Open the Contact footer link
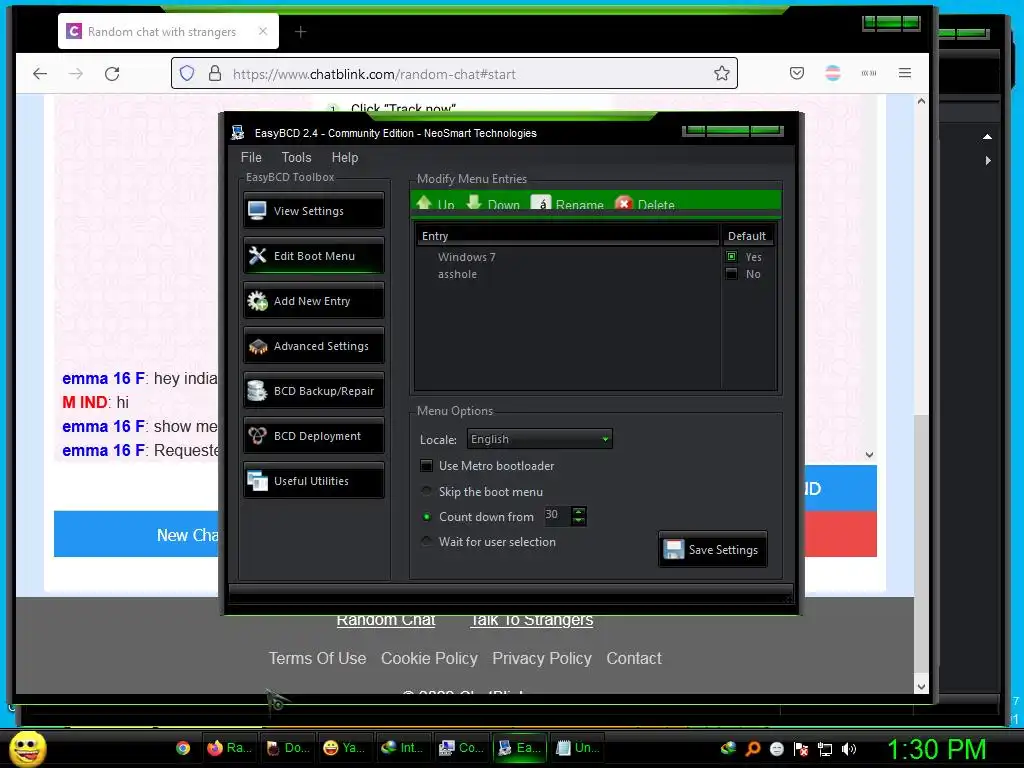The image size is (1024, 768). coord(633,658)
